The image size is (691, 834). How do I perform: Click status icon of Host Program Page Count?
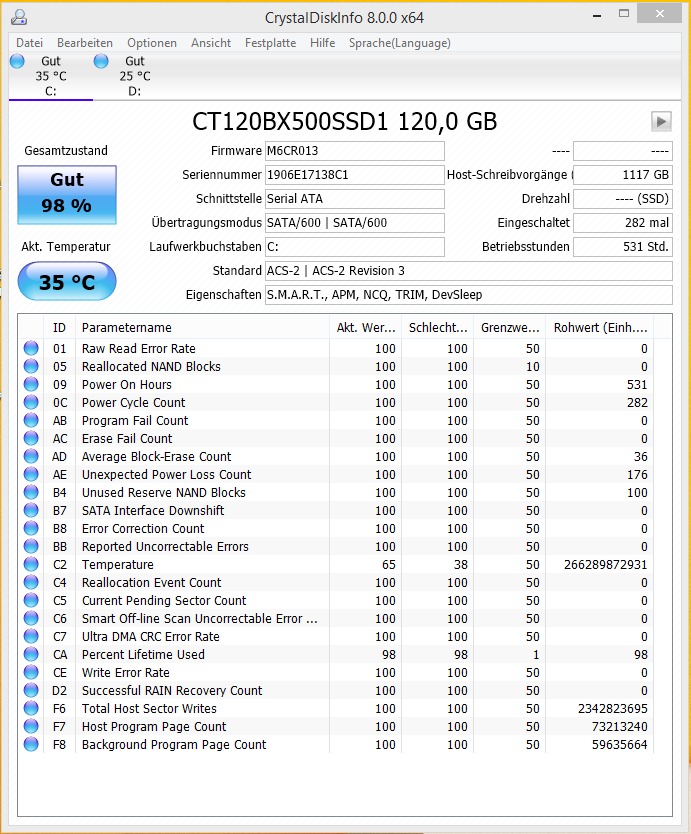[31, 727]
